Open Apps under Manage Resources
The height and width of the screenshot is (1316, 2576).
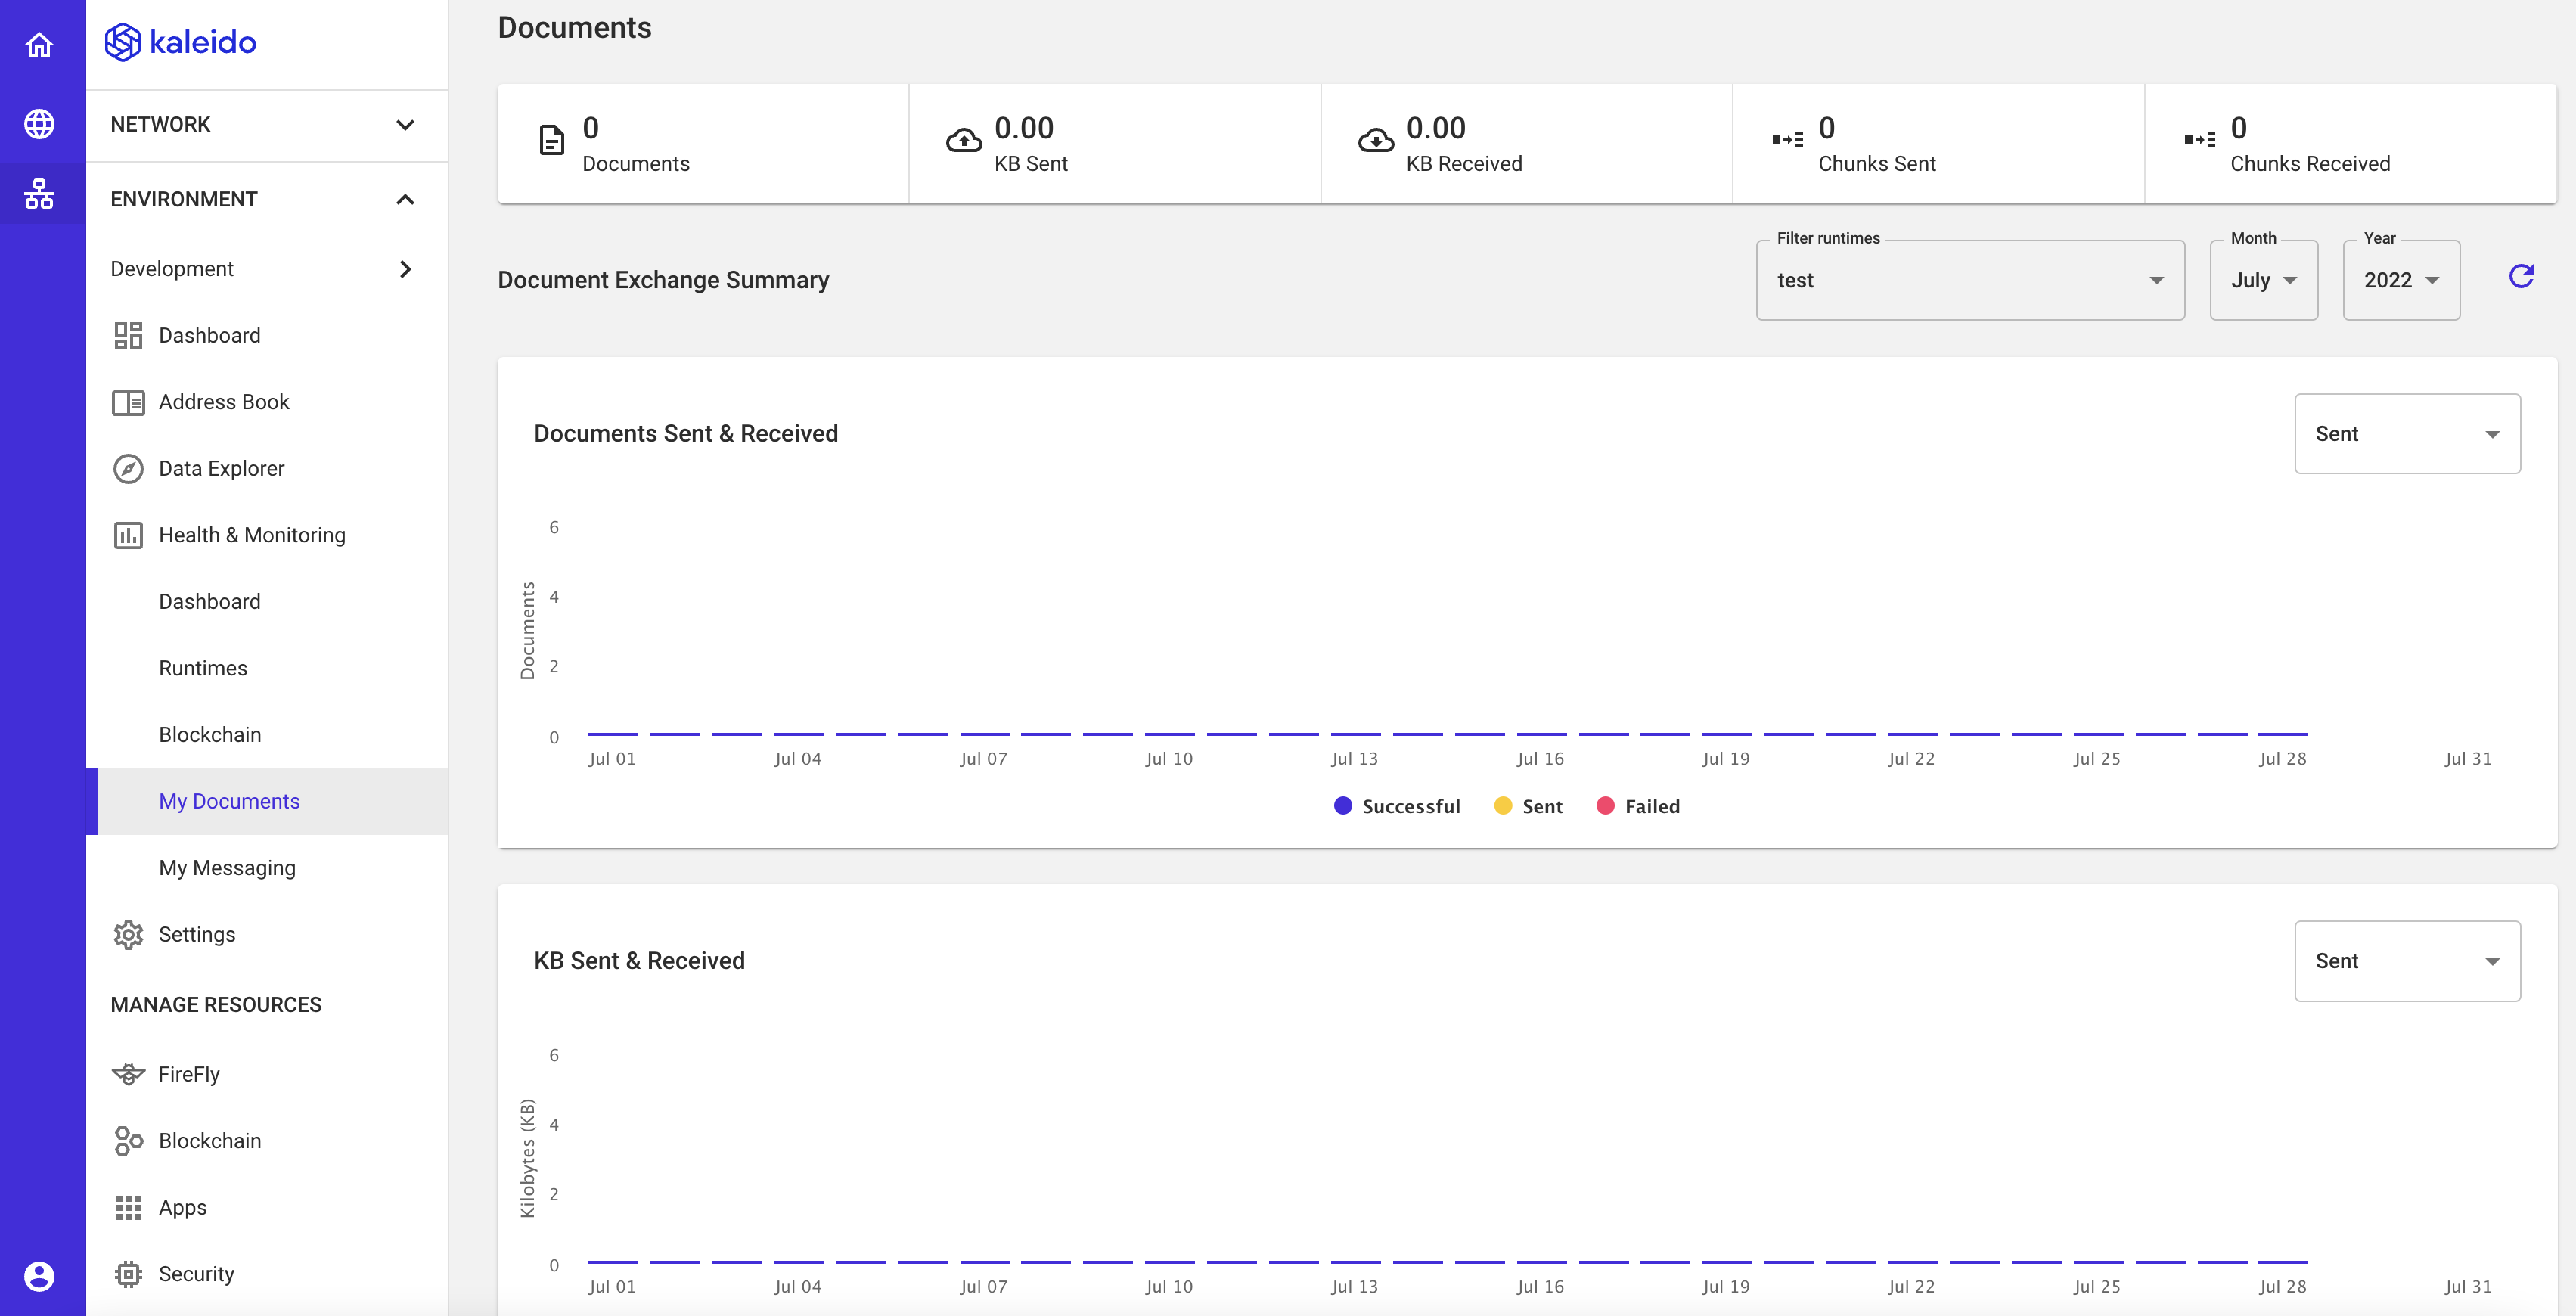pyautogui.click(x=267, y=1208)
